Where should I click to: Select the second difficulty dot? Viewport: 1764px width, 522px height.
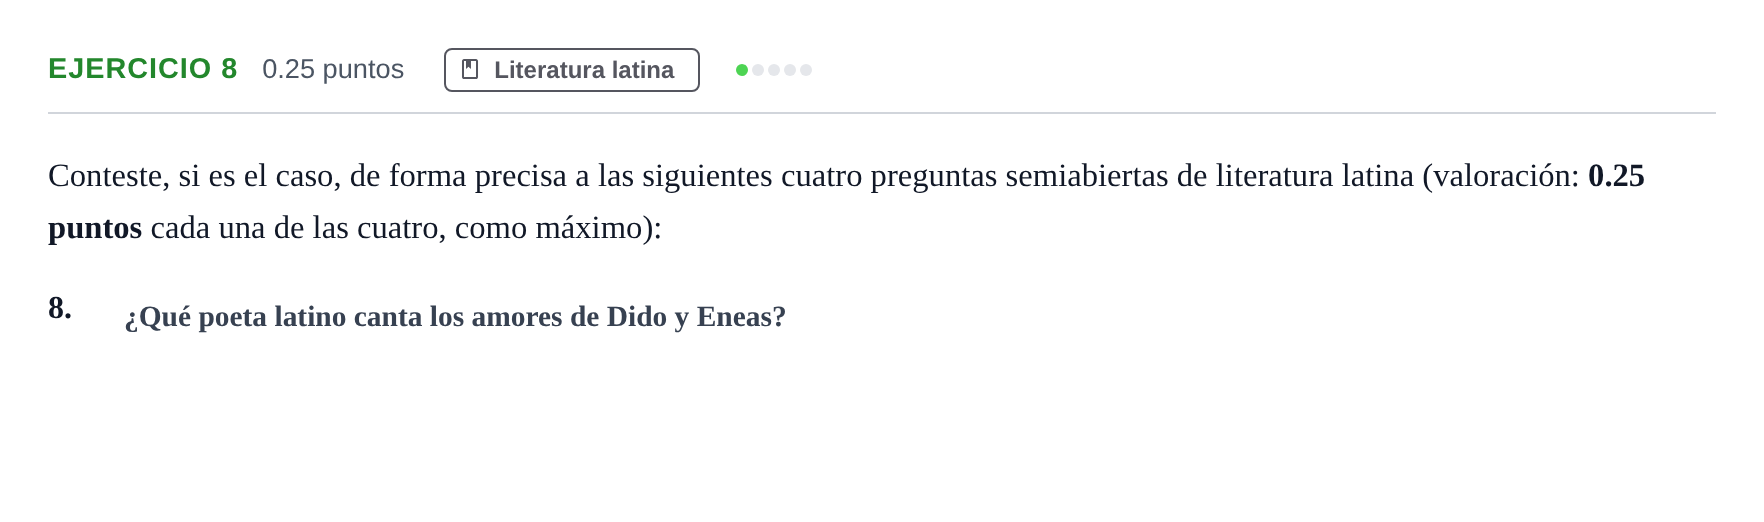point(758,70)
